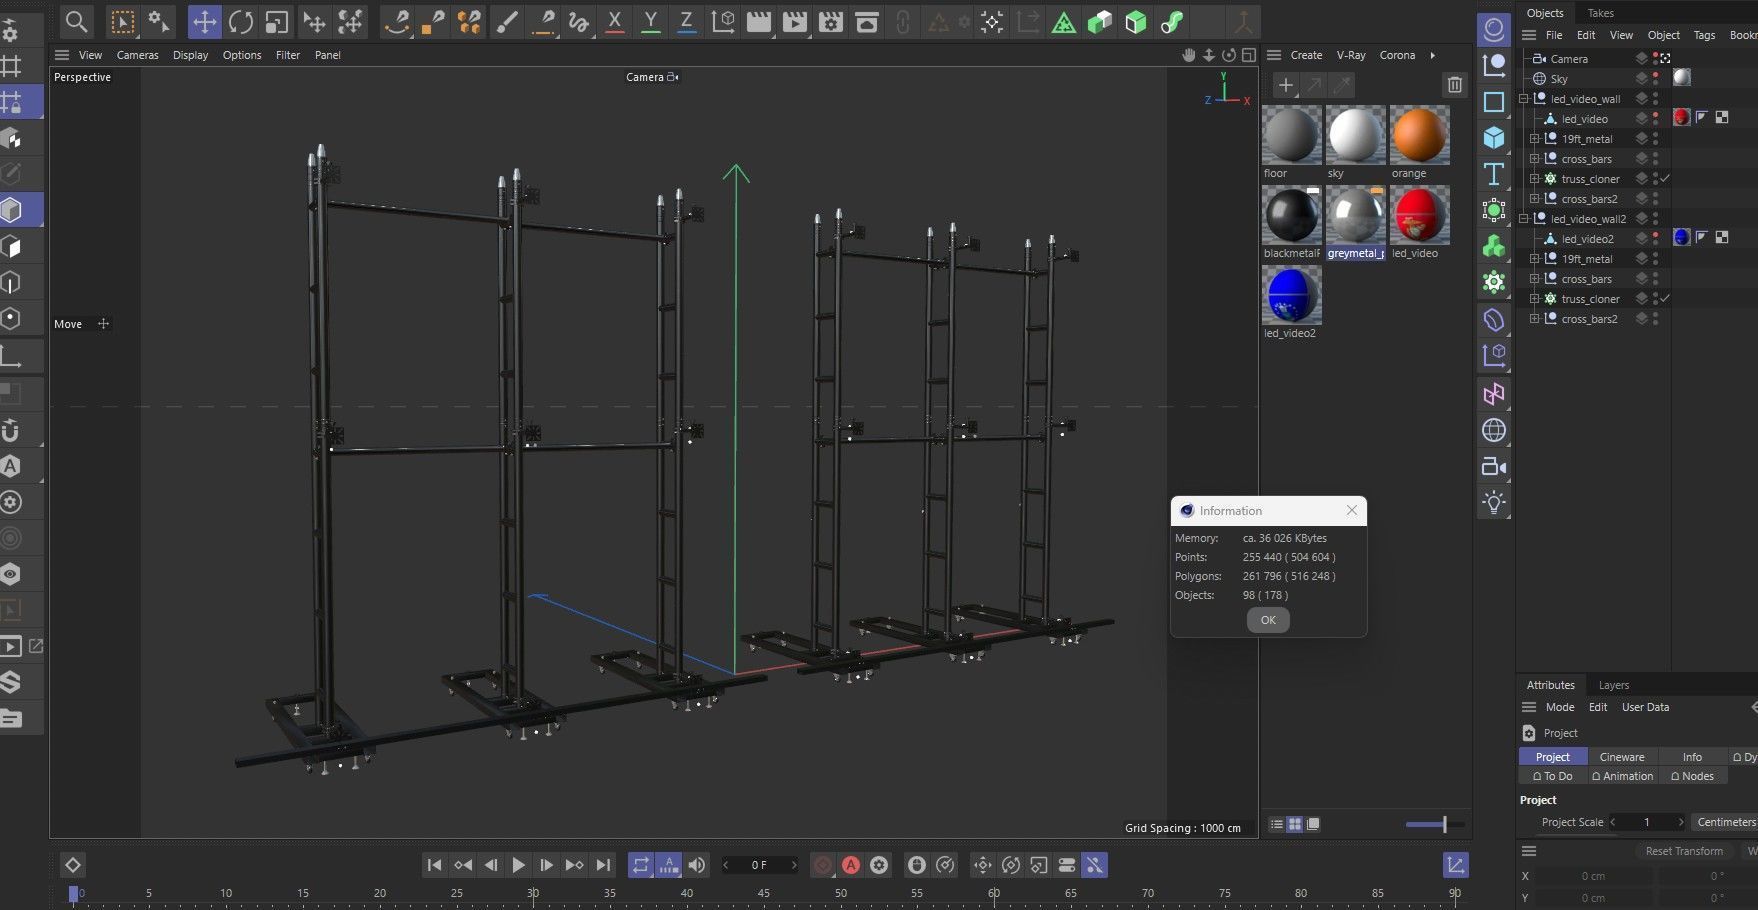Select the blackmetal material sphere
The width and height of the screenshot is (1758, 910).
point(1292,215)
